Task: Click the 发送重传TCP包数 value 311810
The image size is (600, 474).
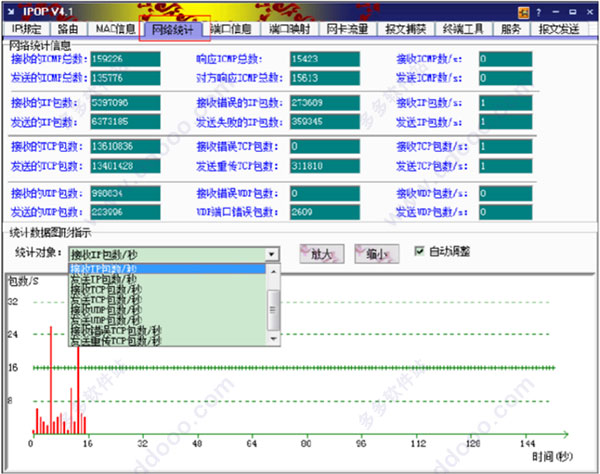Action: coord(324,166)
